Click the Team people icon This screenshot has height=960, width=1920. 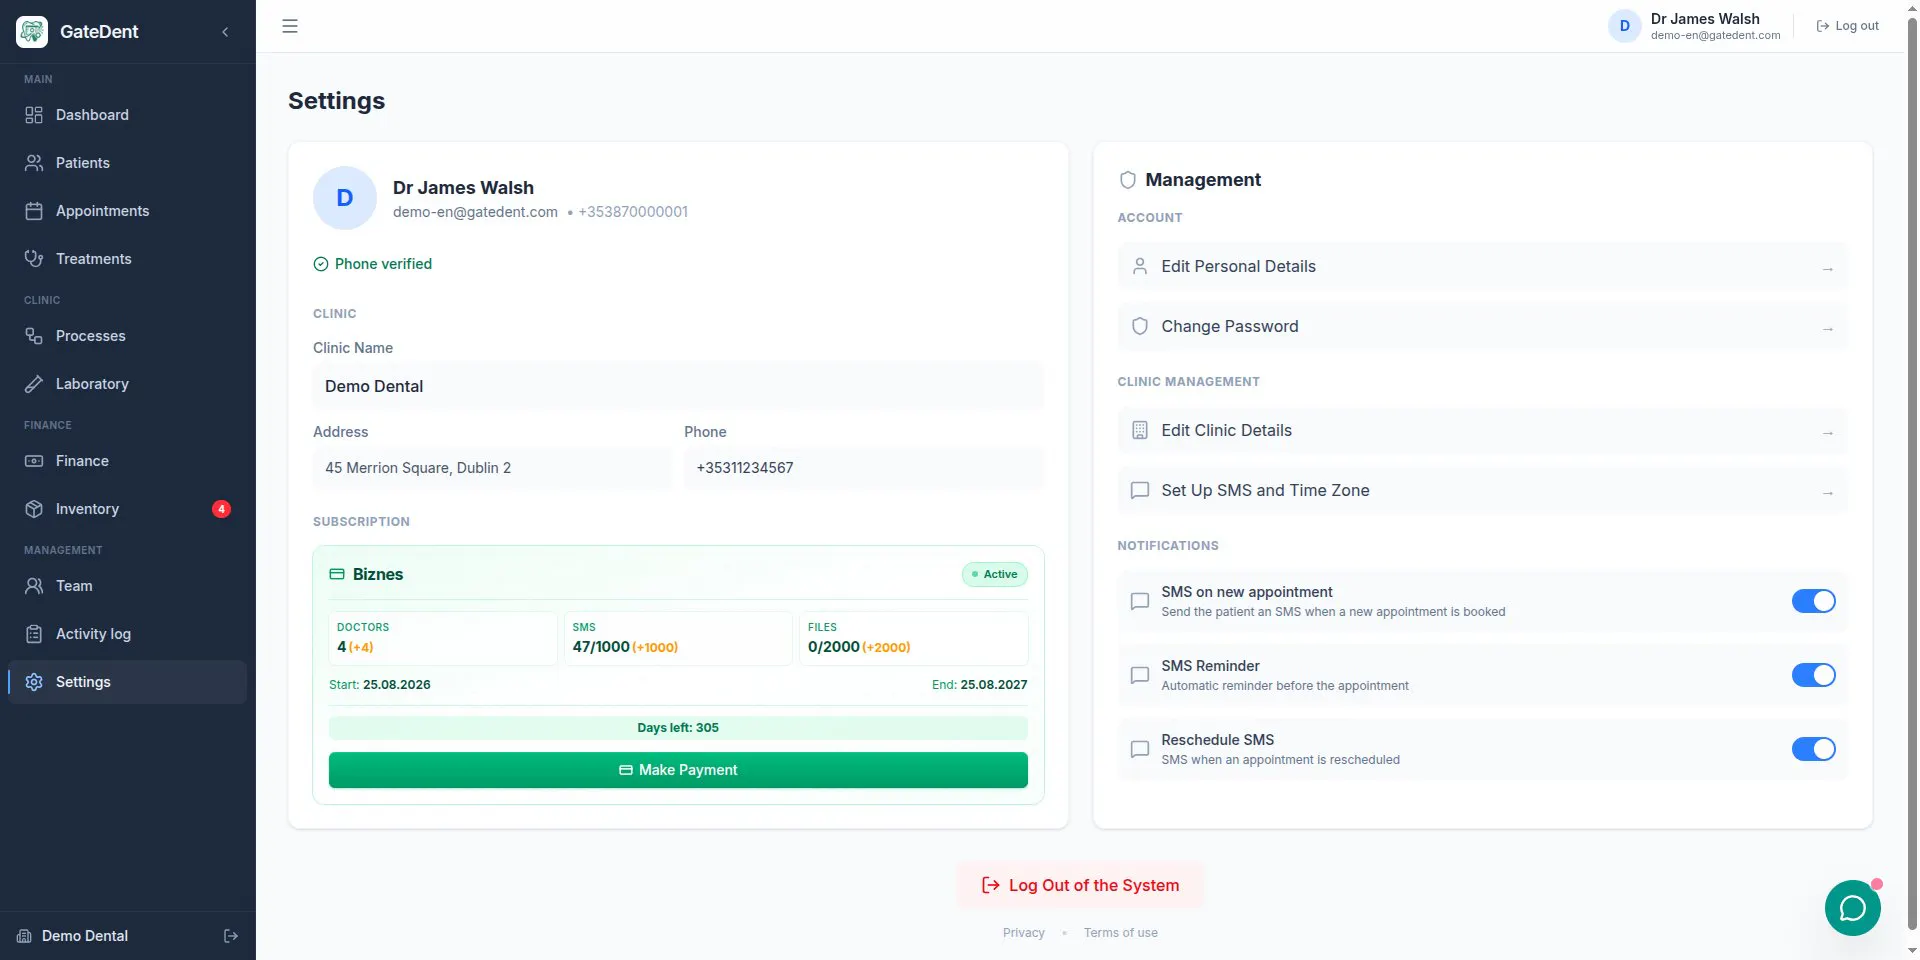[x=34, y=586]
